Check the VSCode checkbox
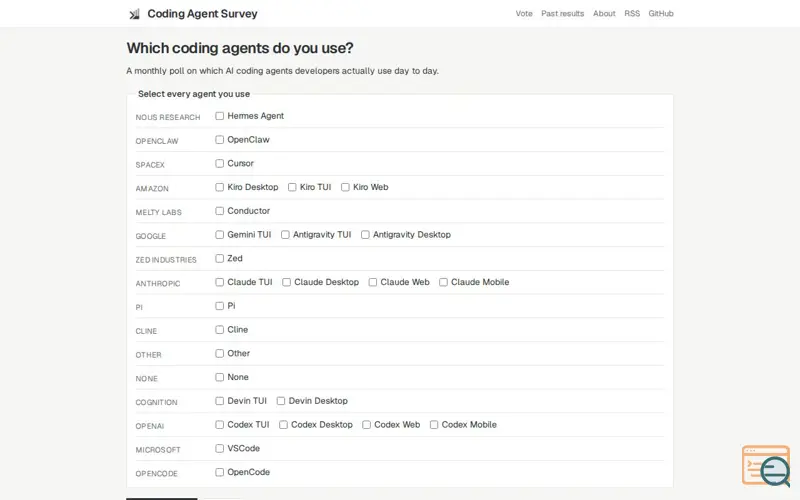 click(219, 448)
